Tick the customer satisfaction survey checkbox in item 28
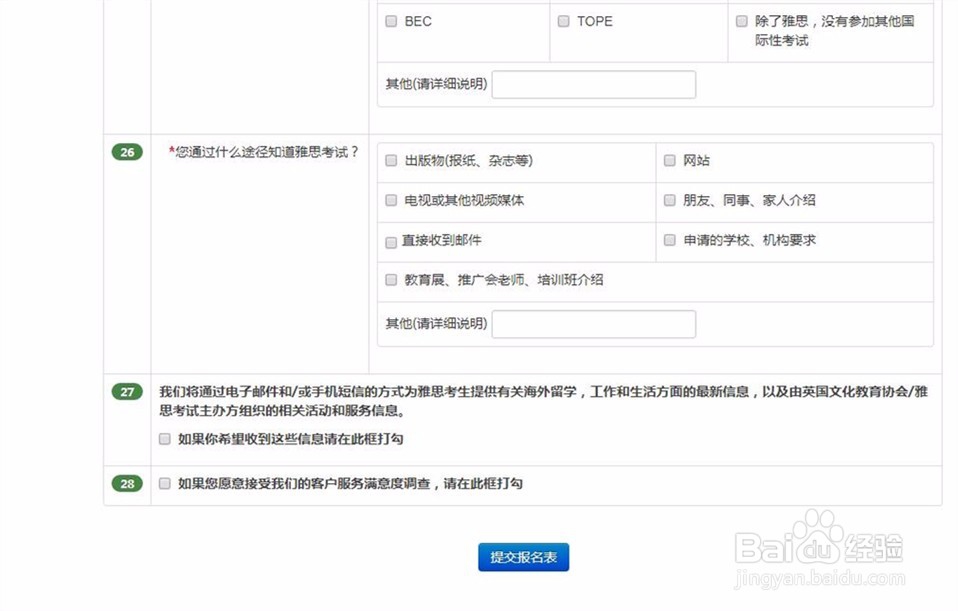The image size is (958, 611). coord(164,484)
